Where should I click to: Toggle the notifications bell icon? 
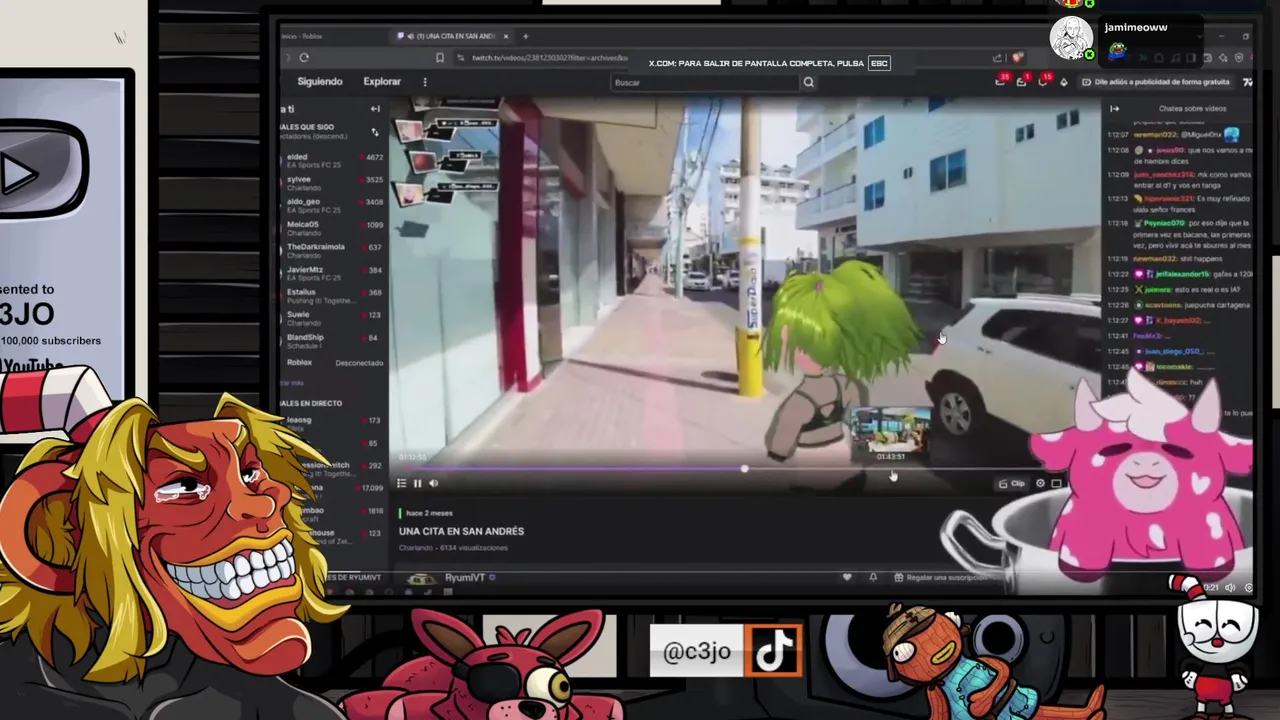point(873,578)
